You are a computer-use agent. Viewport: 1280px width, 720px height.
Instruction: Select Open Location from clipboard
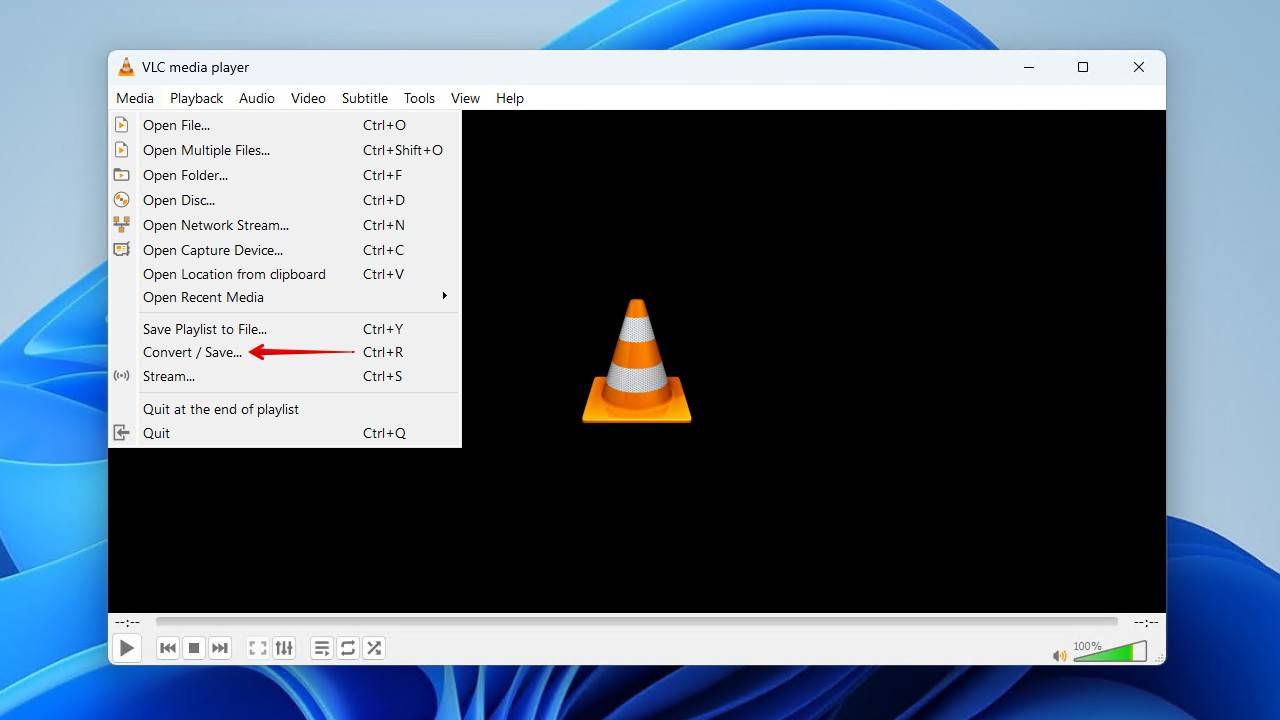coord(285,274)
